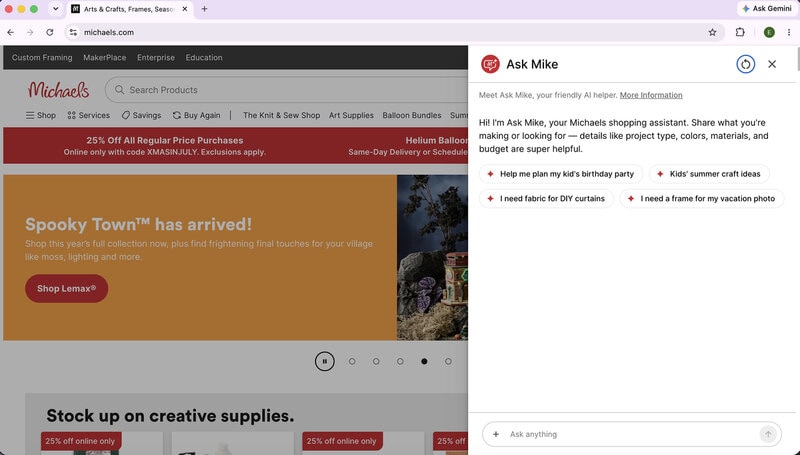This screenshot has width=800, height=455.
Task: Go to Art Supplies
Action: 351,115
